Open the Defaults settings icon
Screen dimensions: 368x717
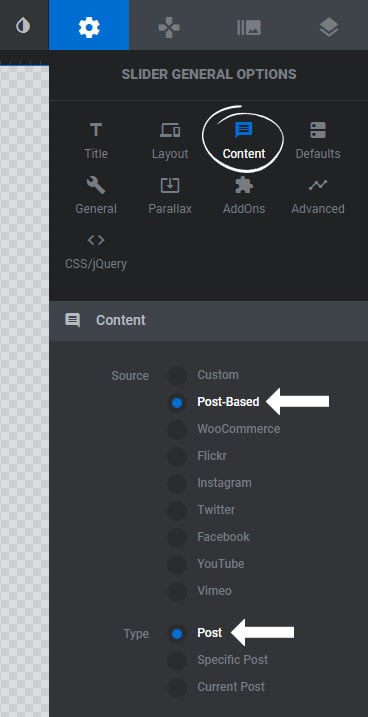[x=318, y=130]
